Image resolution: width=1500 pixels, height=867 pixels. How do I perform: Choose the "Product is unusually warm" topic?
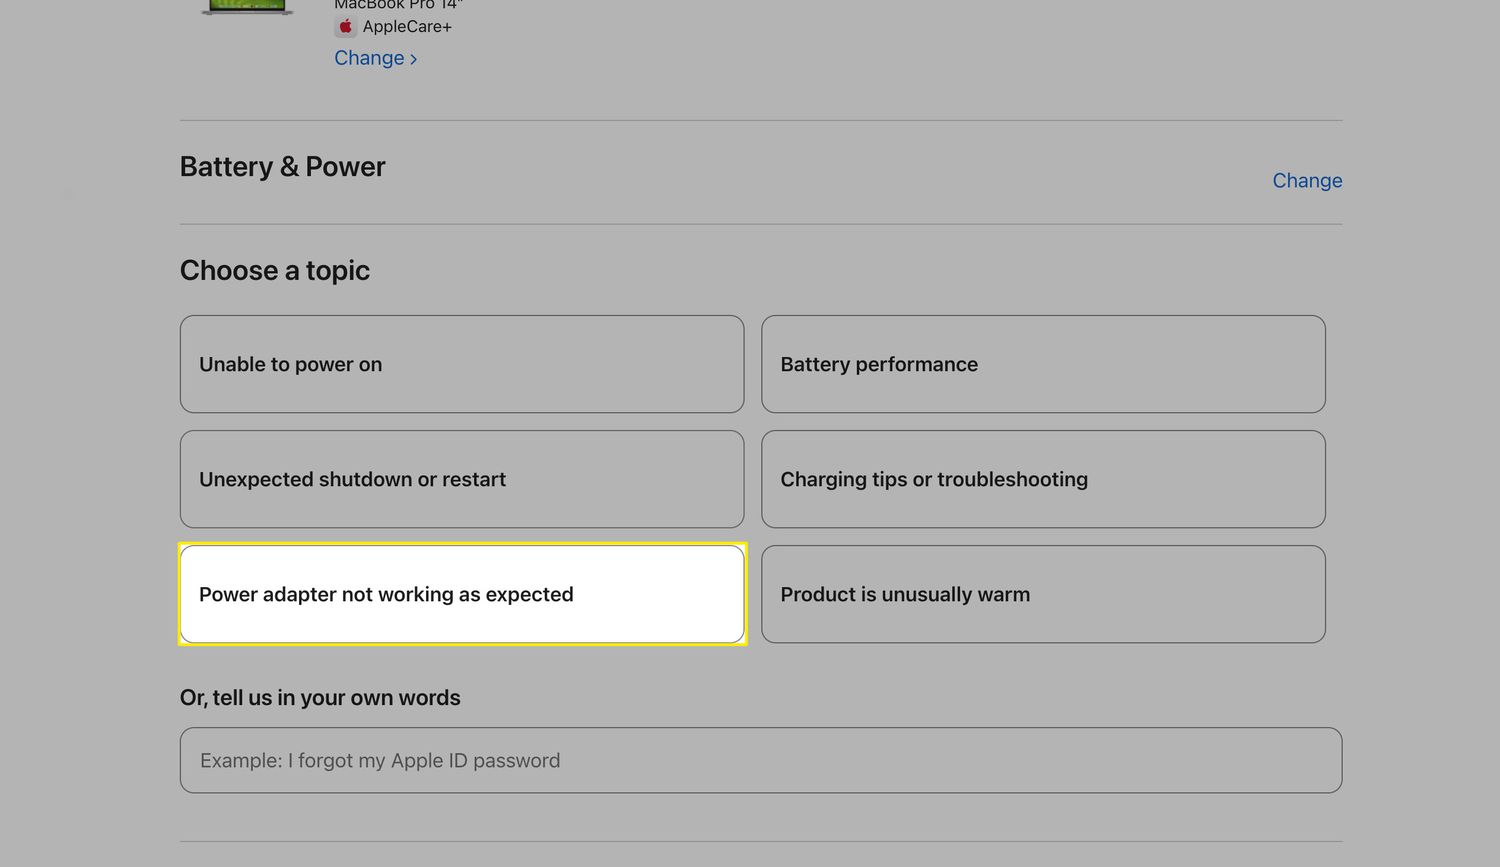[1042, 594]
